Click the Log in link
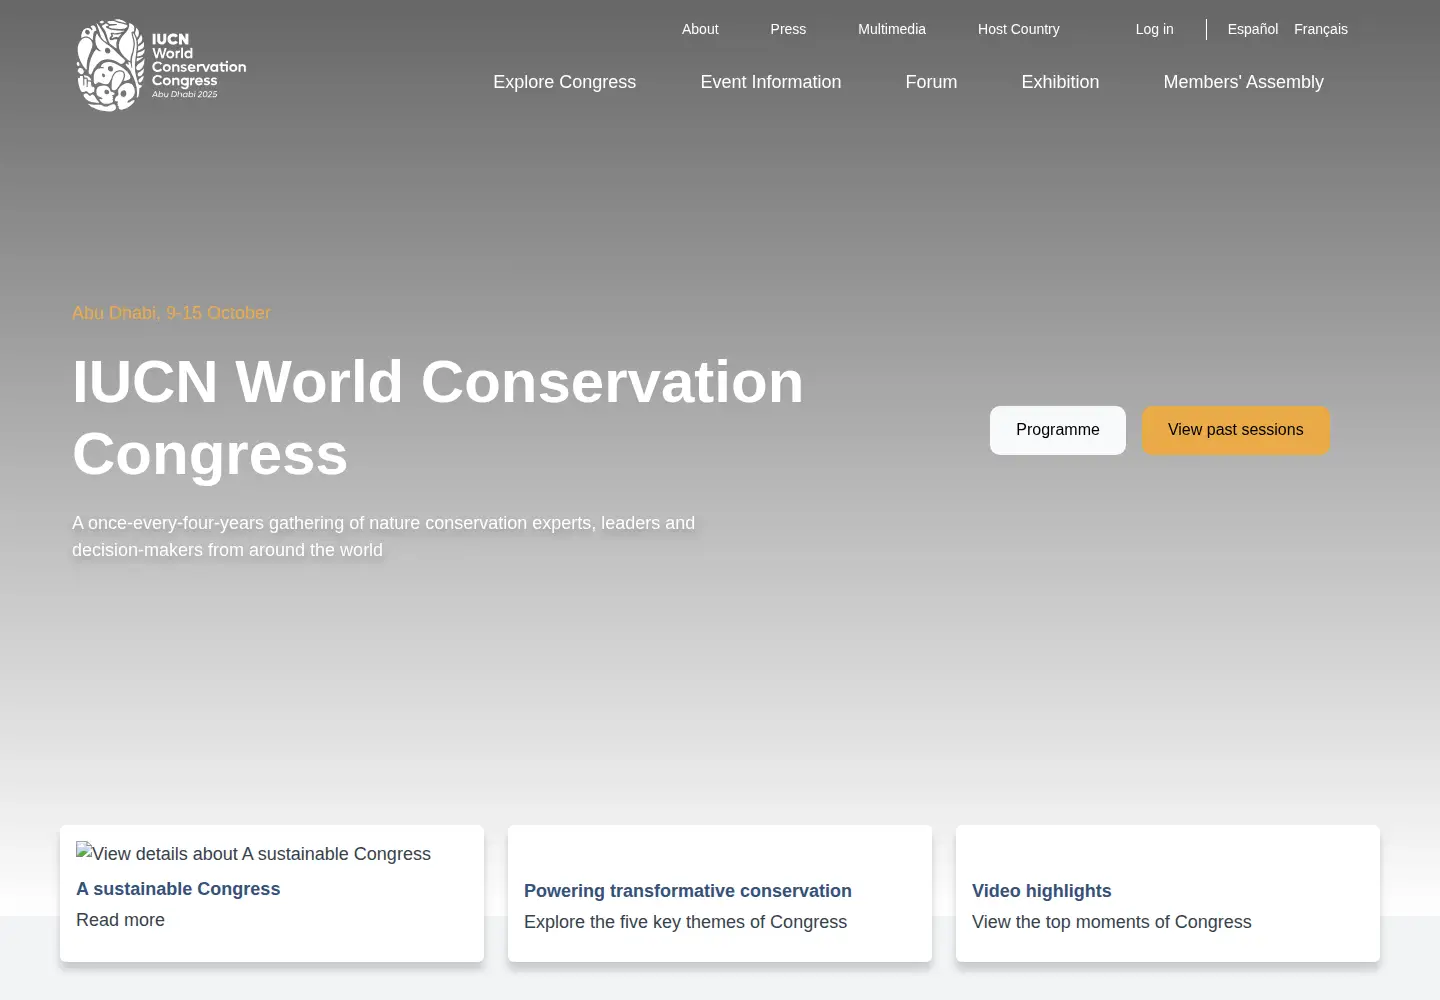Image resolution: width=1440 pixels, height=1000 pixels. (x=1154, y=29)
